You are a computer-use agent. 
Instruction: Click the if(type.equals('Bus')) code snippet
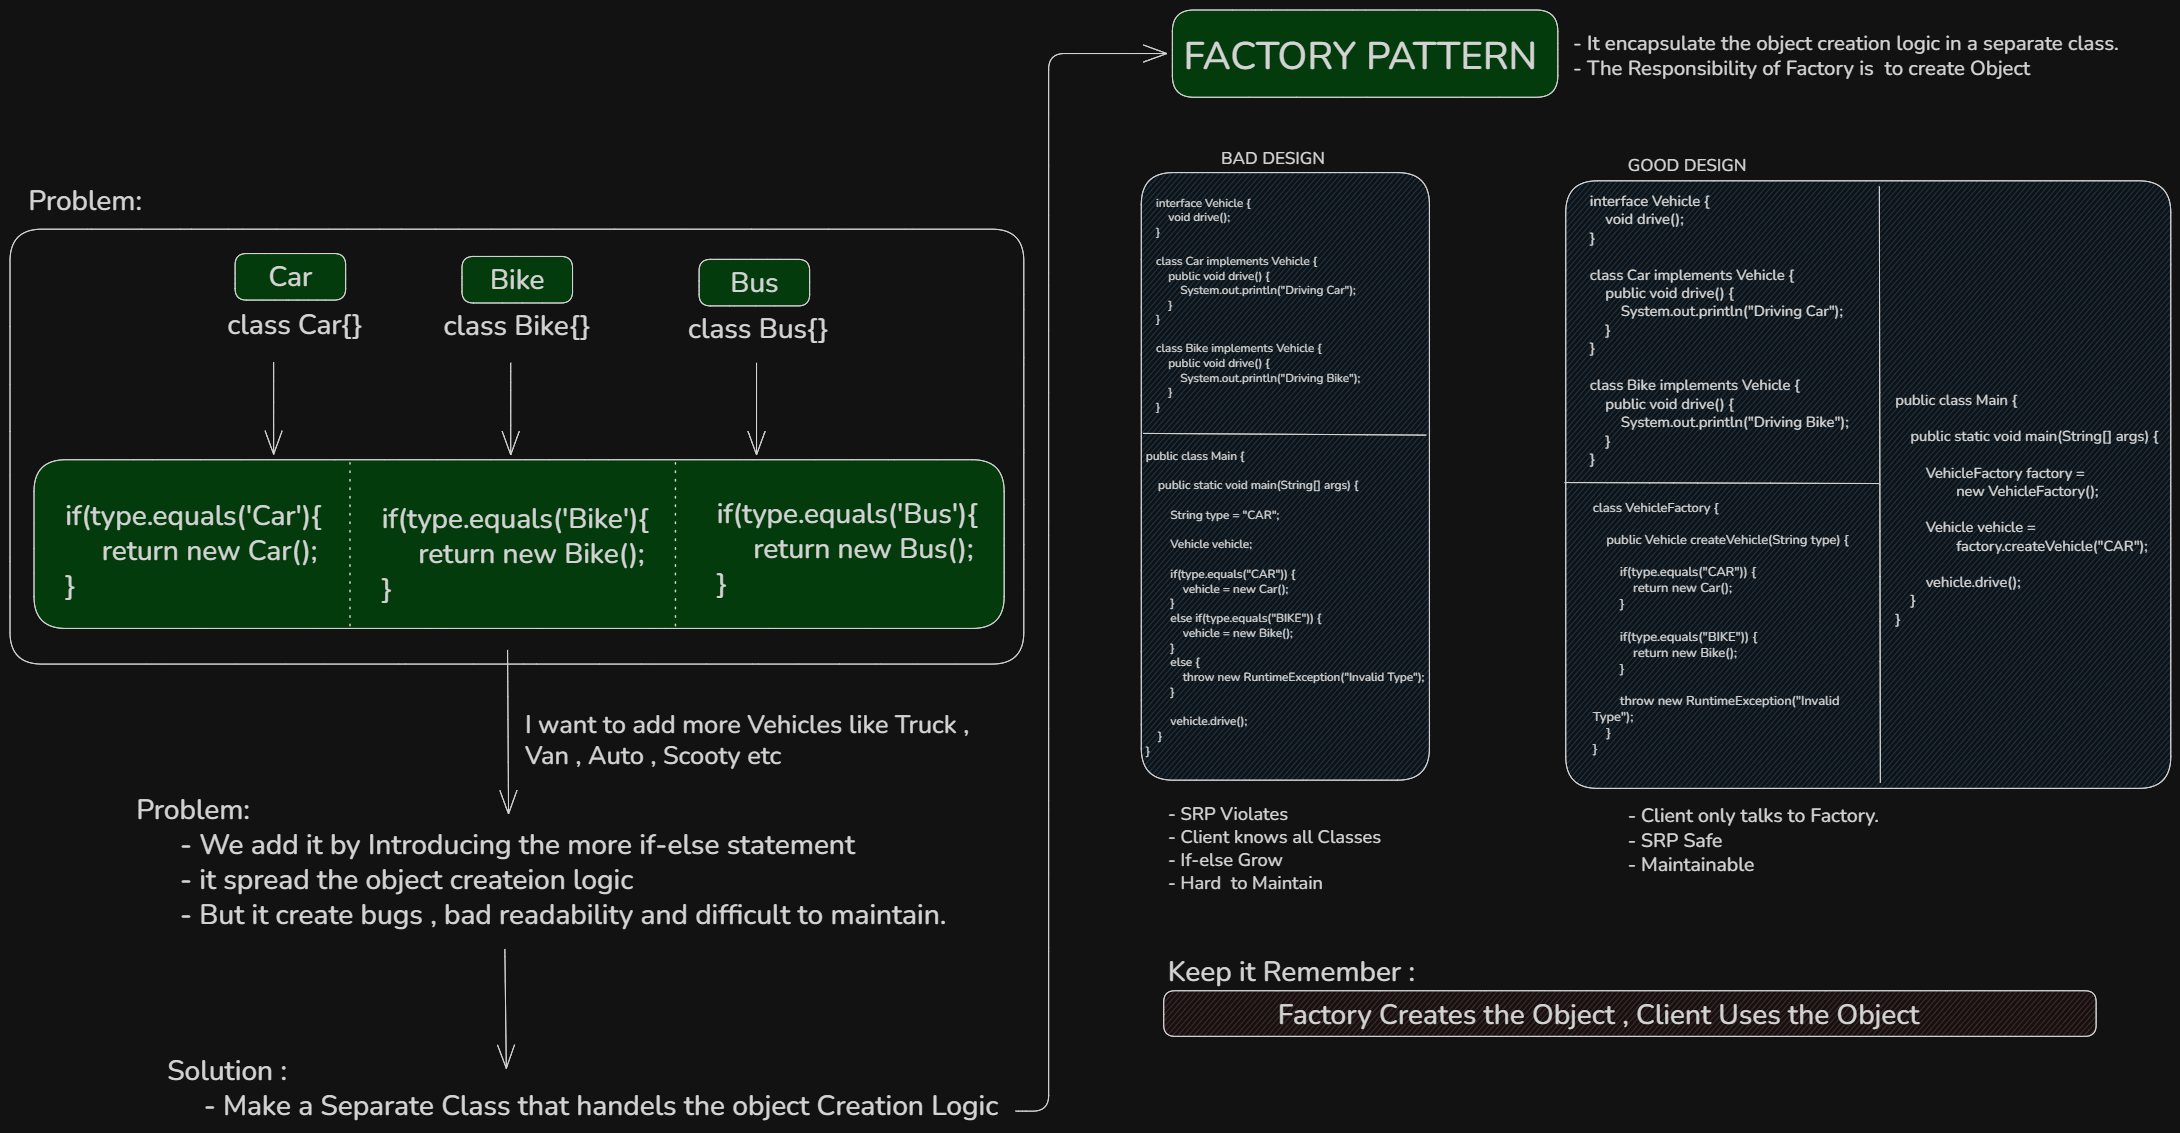coord(846,548)
